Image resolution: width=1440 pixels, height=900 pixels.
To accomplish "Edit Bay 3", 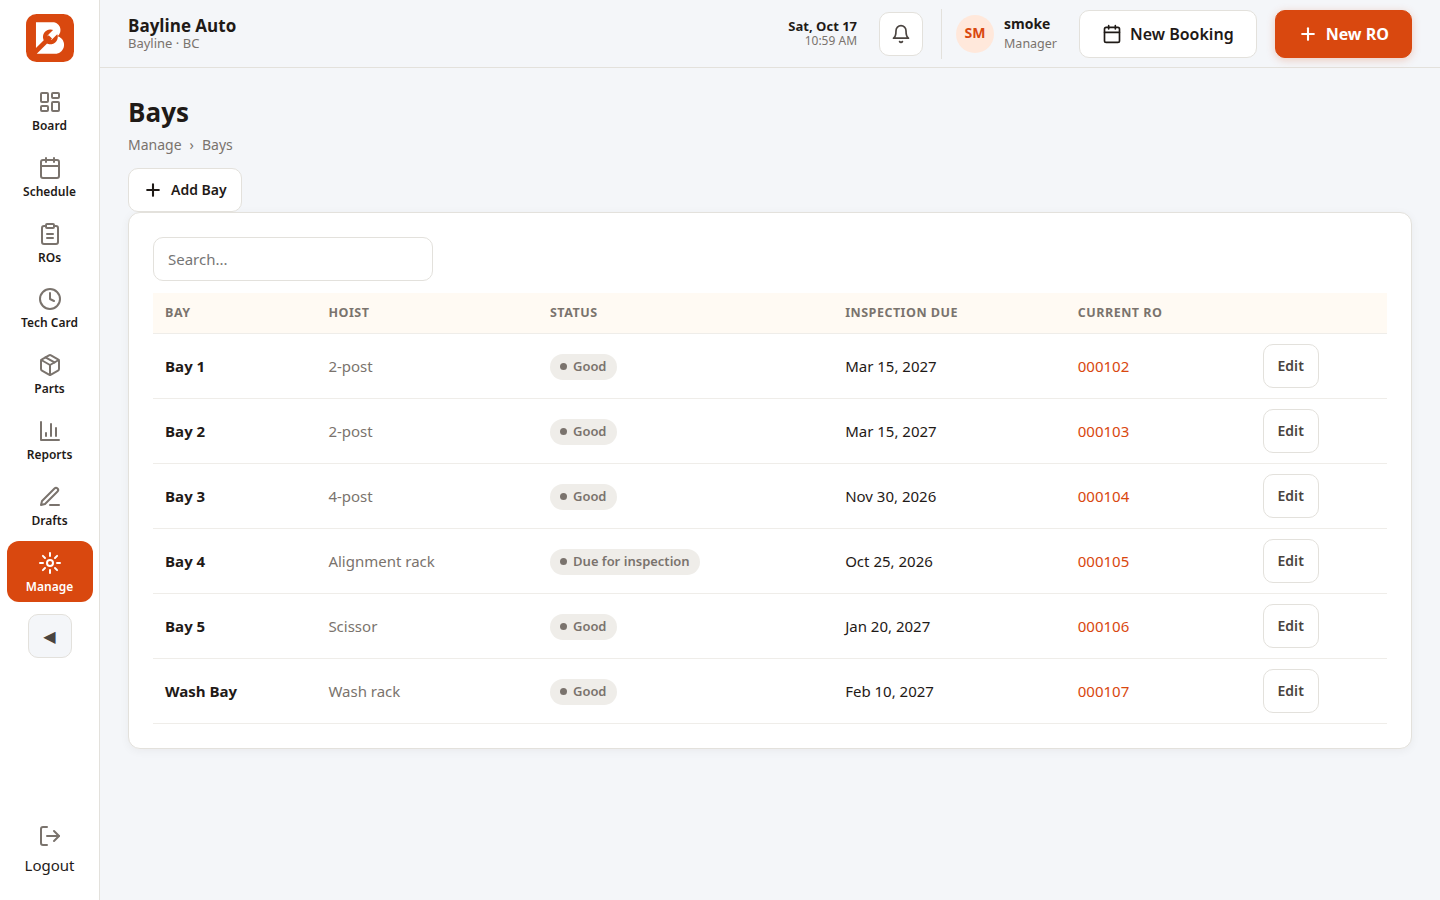I will click(x=1291, y=496).
